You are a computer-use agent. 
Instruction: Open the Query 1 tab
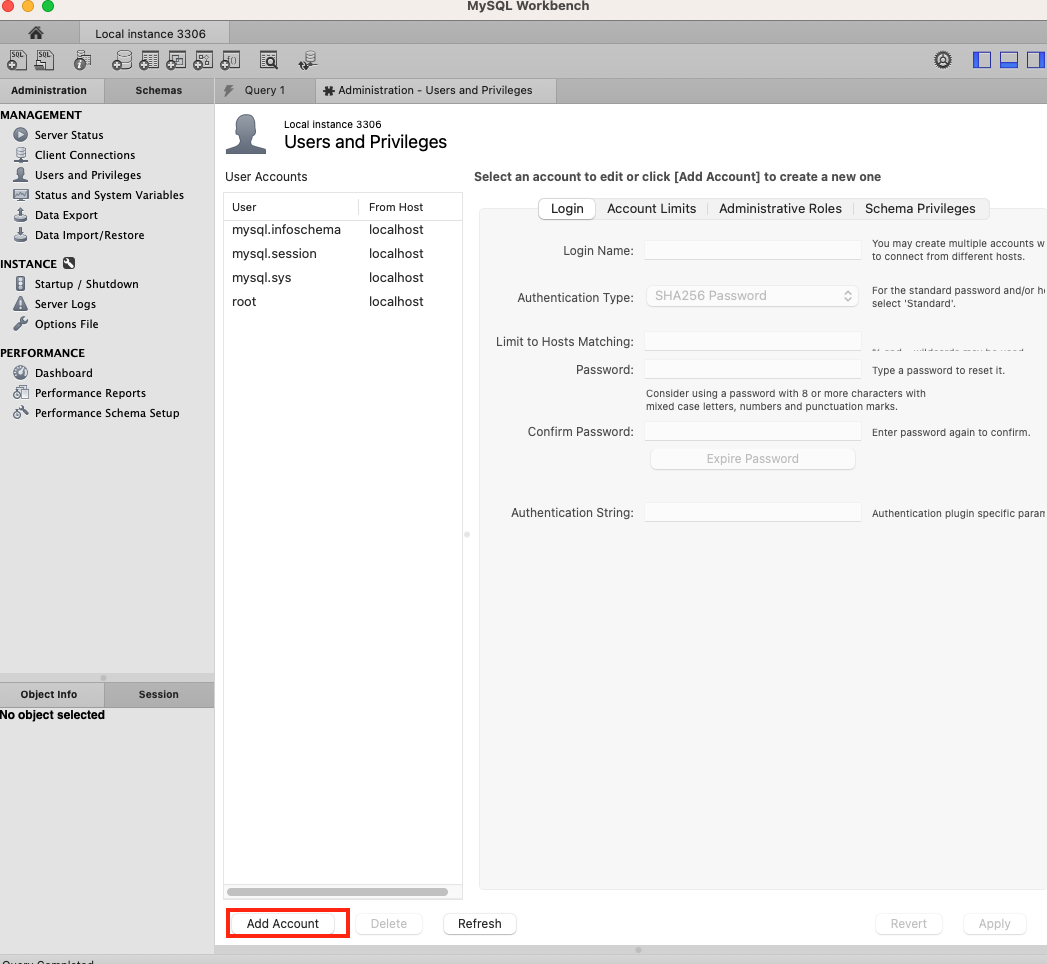[265, 90]
